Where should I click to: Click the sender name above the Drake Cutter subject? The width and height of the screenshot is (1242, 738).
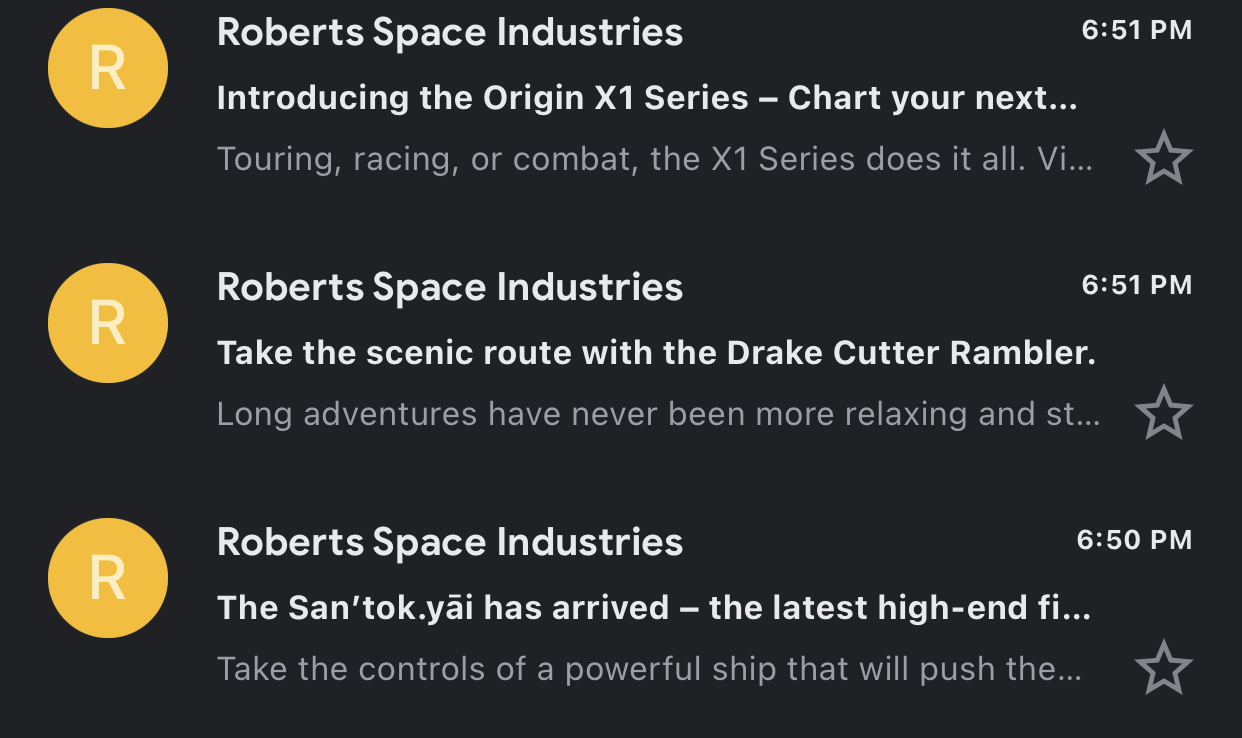click(450, 288)
